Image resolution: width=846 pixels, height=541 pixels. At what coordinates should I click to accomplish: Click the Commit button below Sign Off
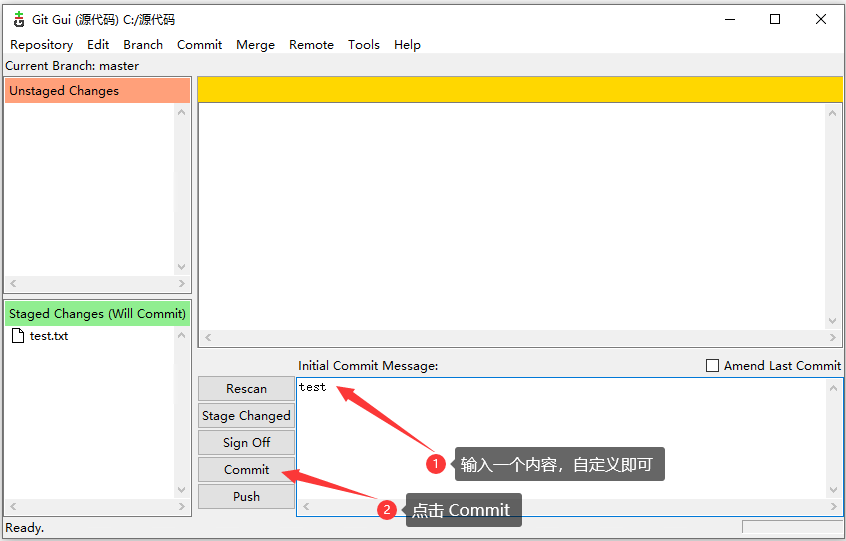point(247,470)
